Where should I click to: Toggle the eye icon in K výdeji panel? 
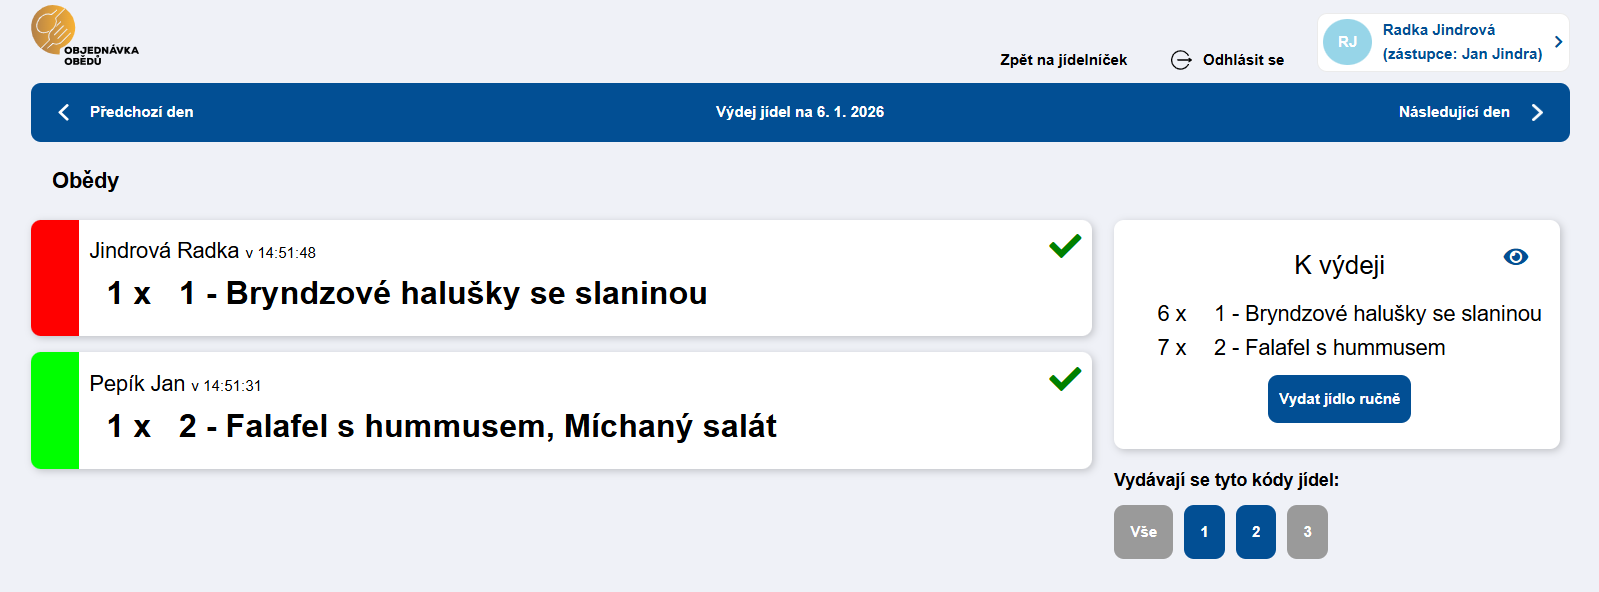[x=1515, y=257]
